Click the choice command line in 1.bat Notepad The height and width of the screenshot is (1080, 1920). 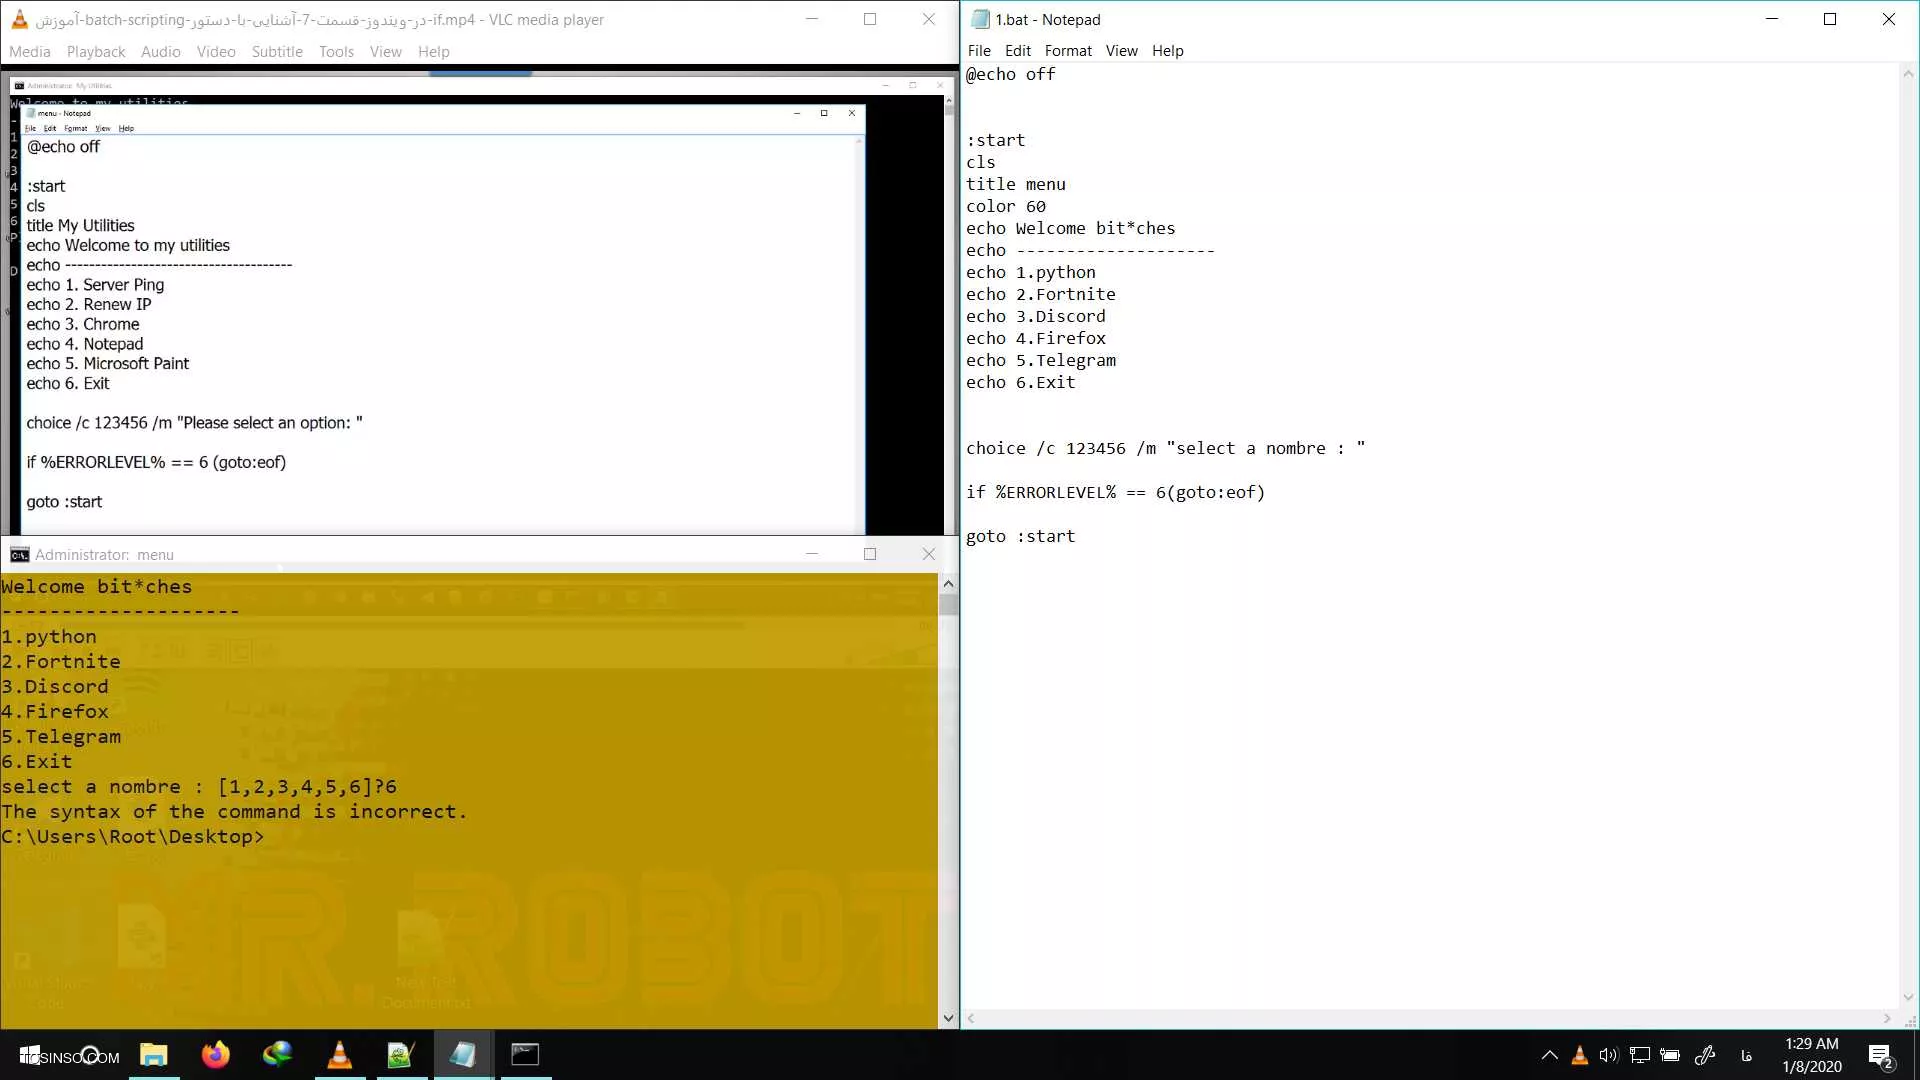[x=1165, y=448]
